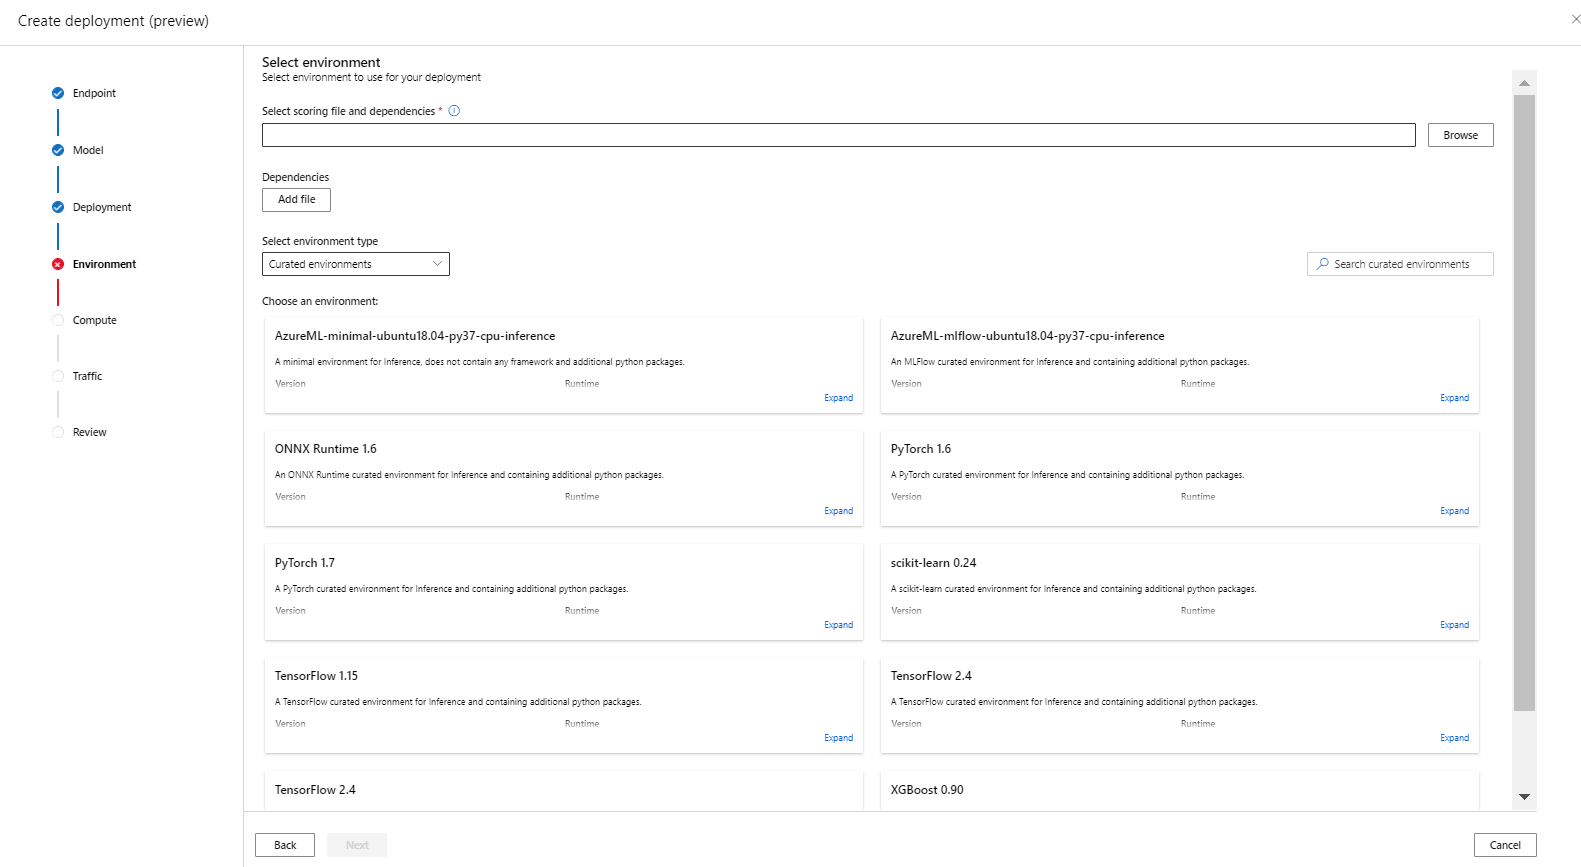
Task: Select the partially visible TensorFlow 2.4 card beside XGBoost
Action: [x=563, y=791]
